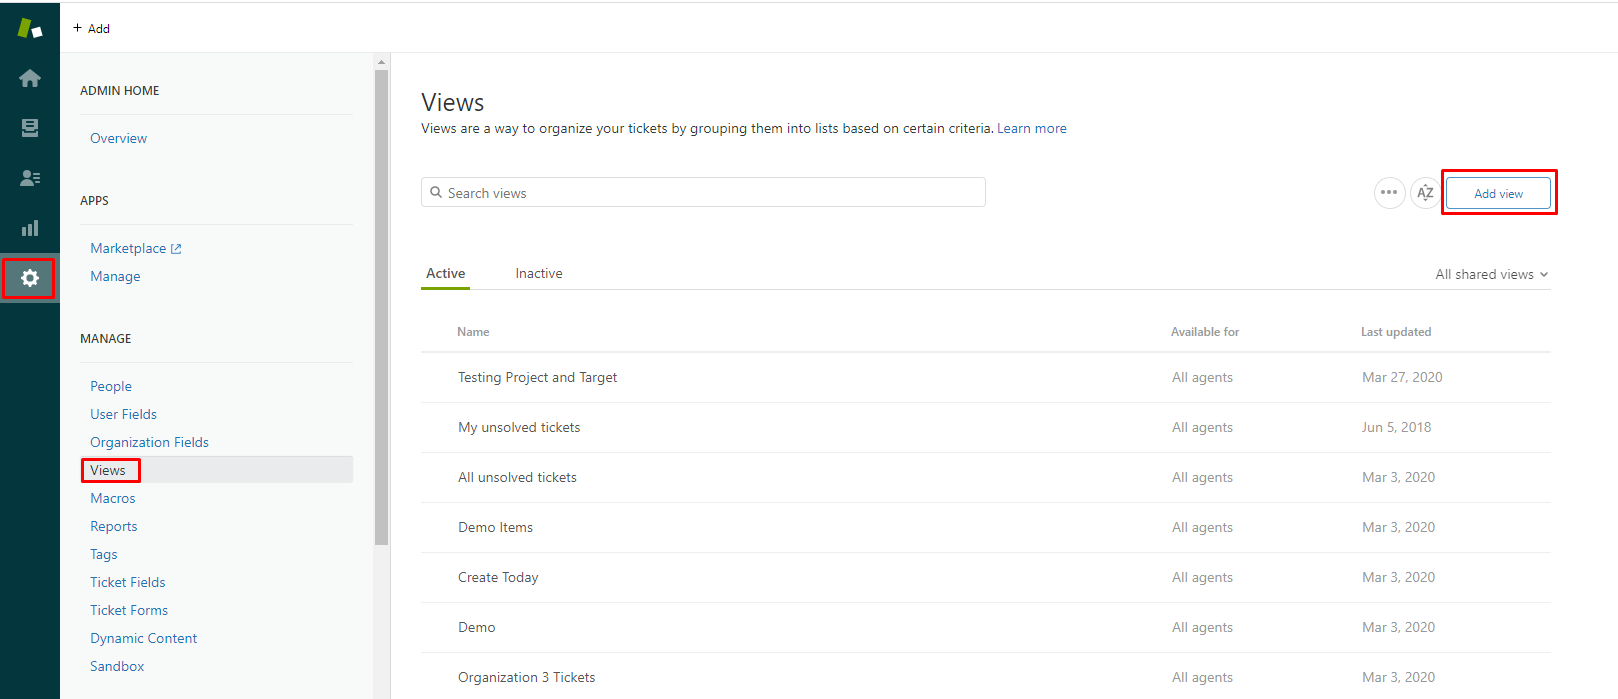Expand the All shared views dropdown
This screenshot has height=699, width=1618.
1491,274
